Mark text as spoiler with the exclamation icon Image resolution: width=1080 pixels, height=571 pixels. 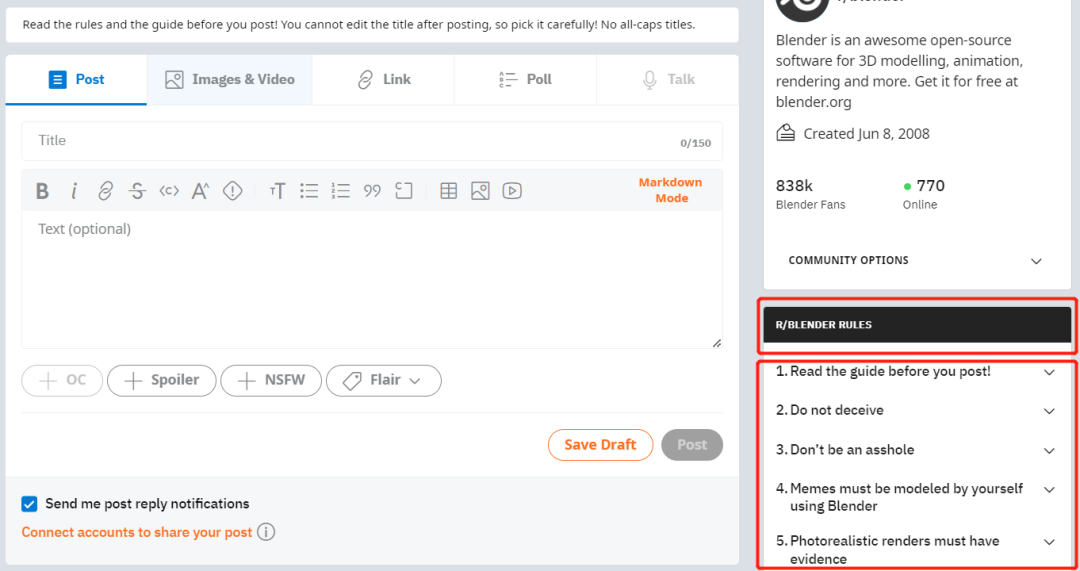(x=233, y=191)
